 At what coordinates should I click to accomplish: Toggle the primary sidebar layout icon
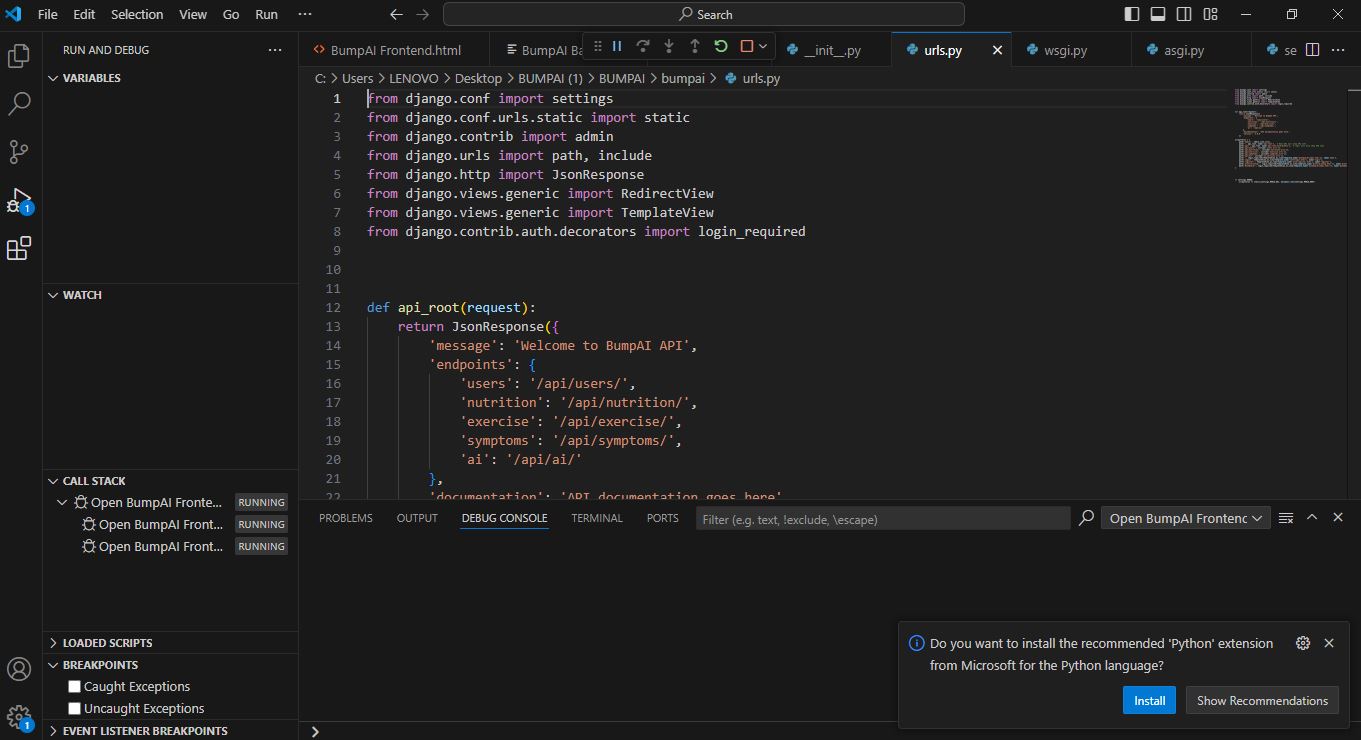click(1132, 14)
